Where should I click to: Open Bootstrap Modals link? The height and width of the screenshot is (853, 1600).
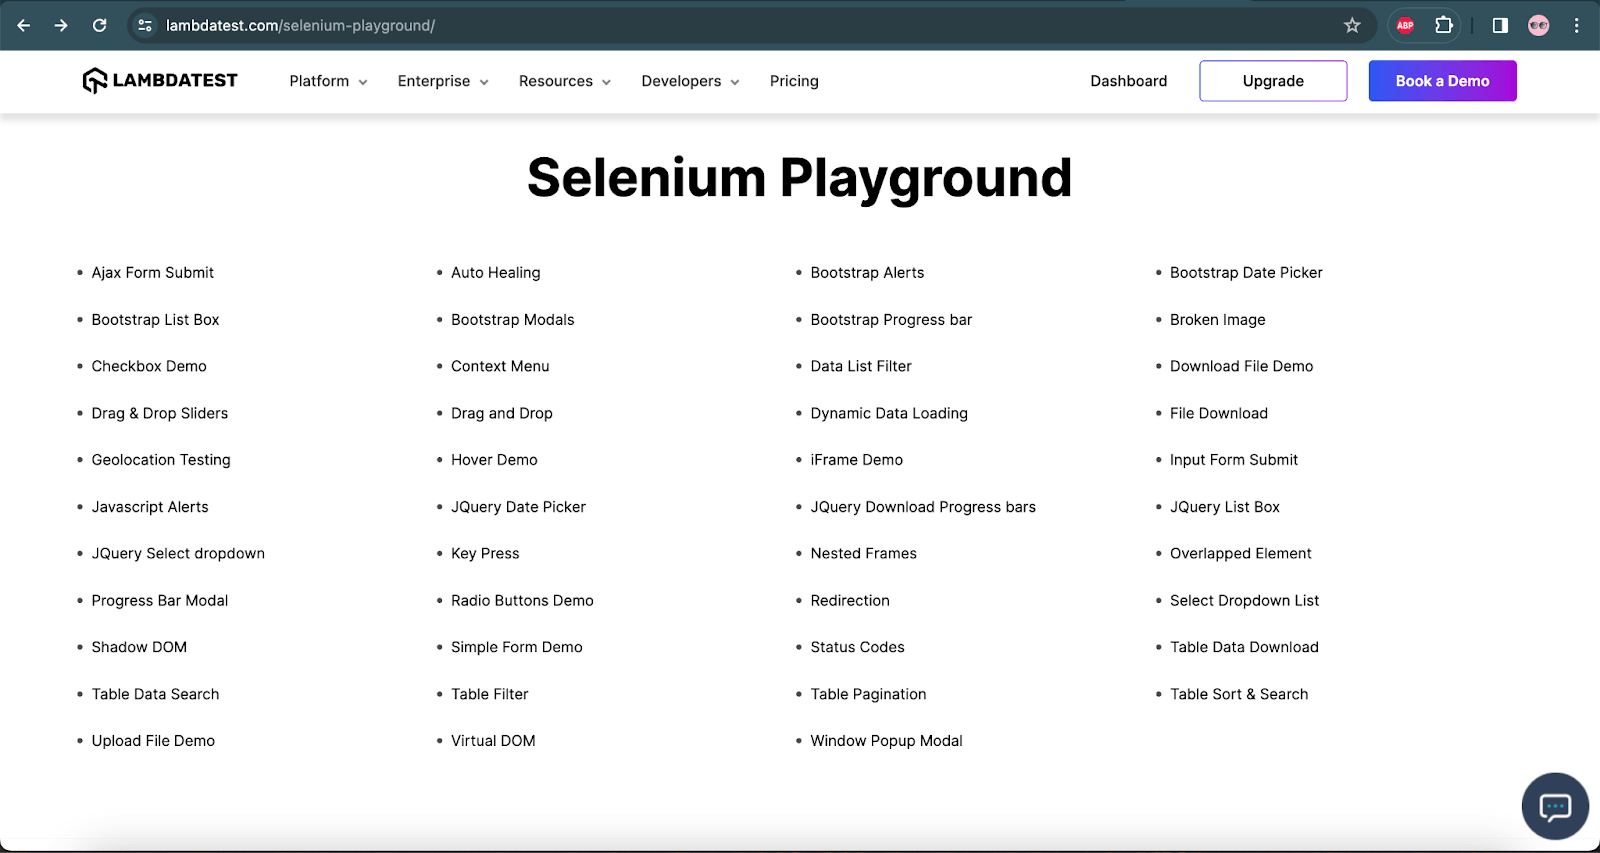[512, 319]
